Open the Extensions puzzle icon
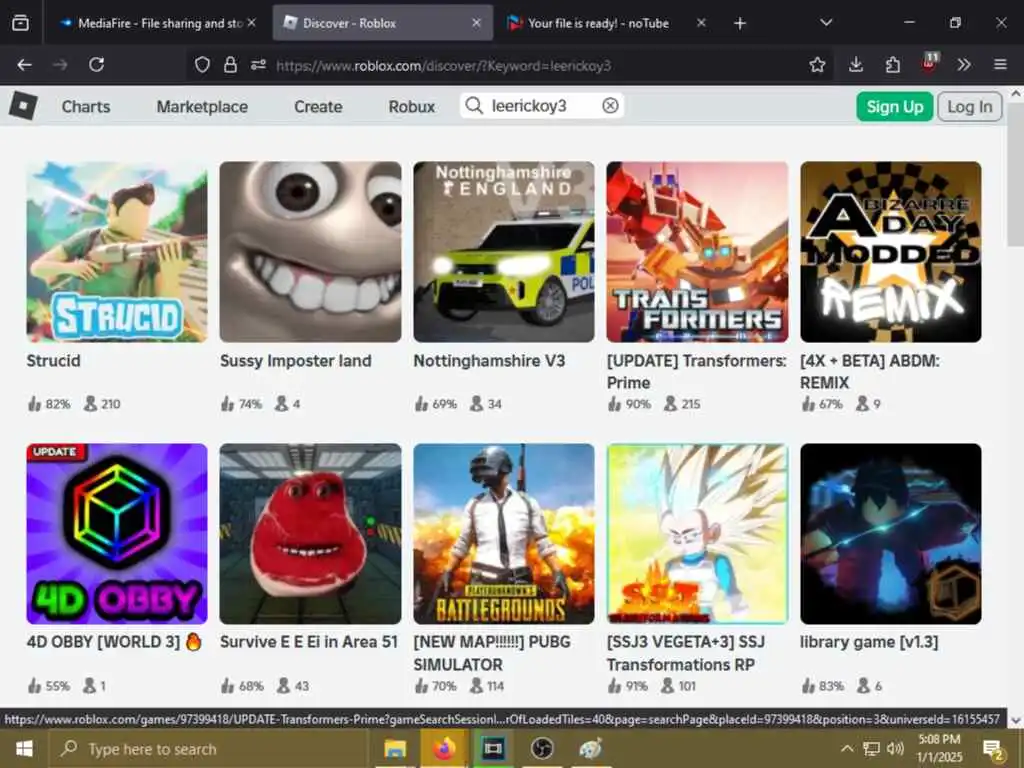Image resolution: width=1024 pixels, height=768 pixels. coord(893,65)
